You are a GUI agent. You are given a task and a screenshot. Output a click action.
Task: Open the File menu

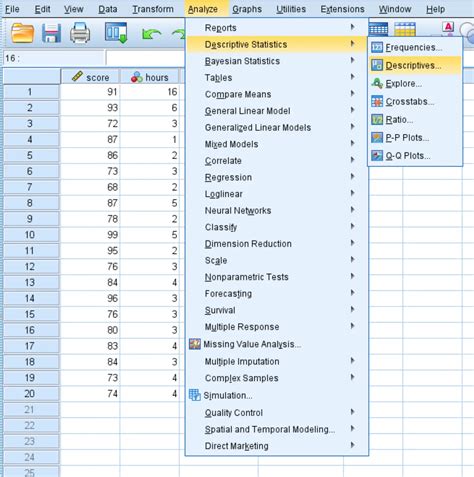coord(12,9)
